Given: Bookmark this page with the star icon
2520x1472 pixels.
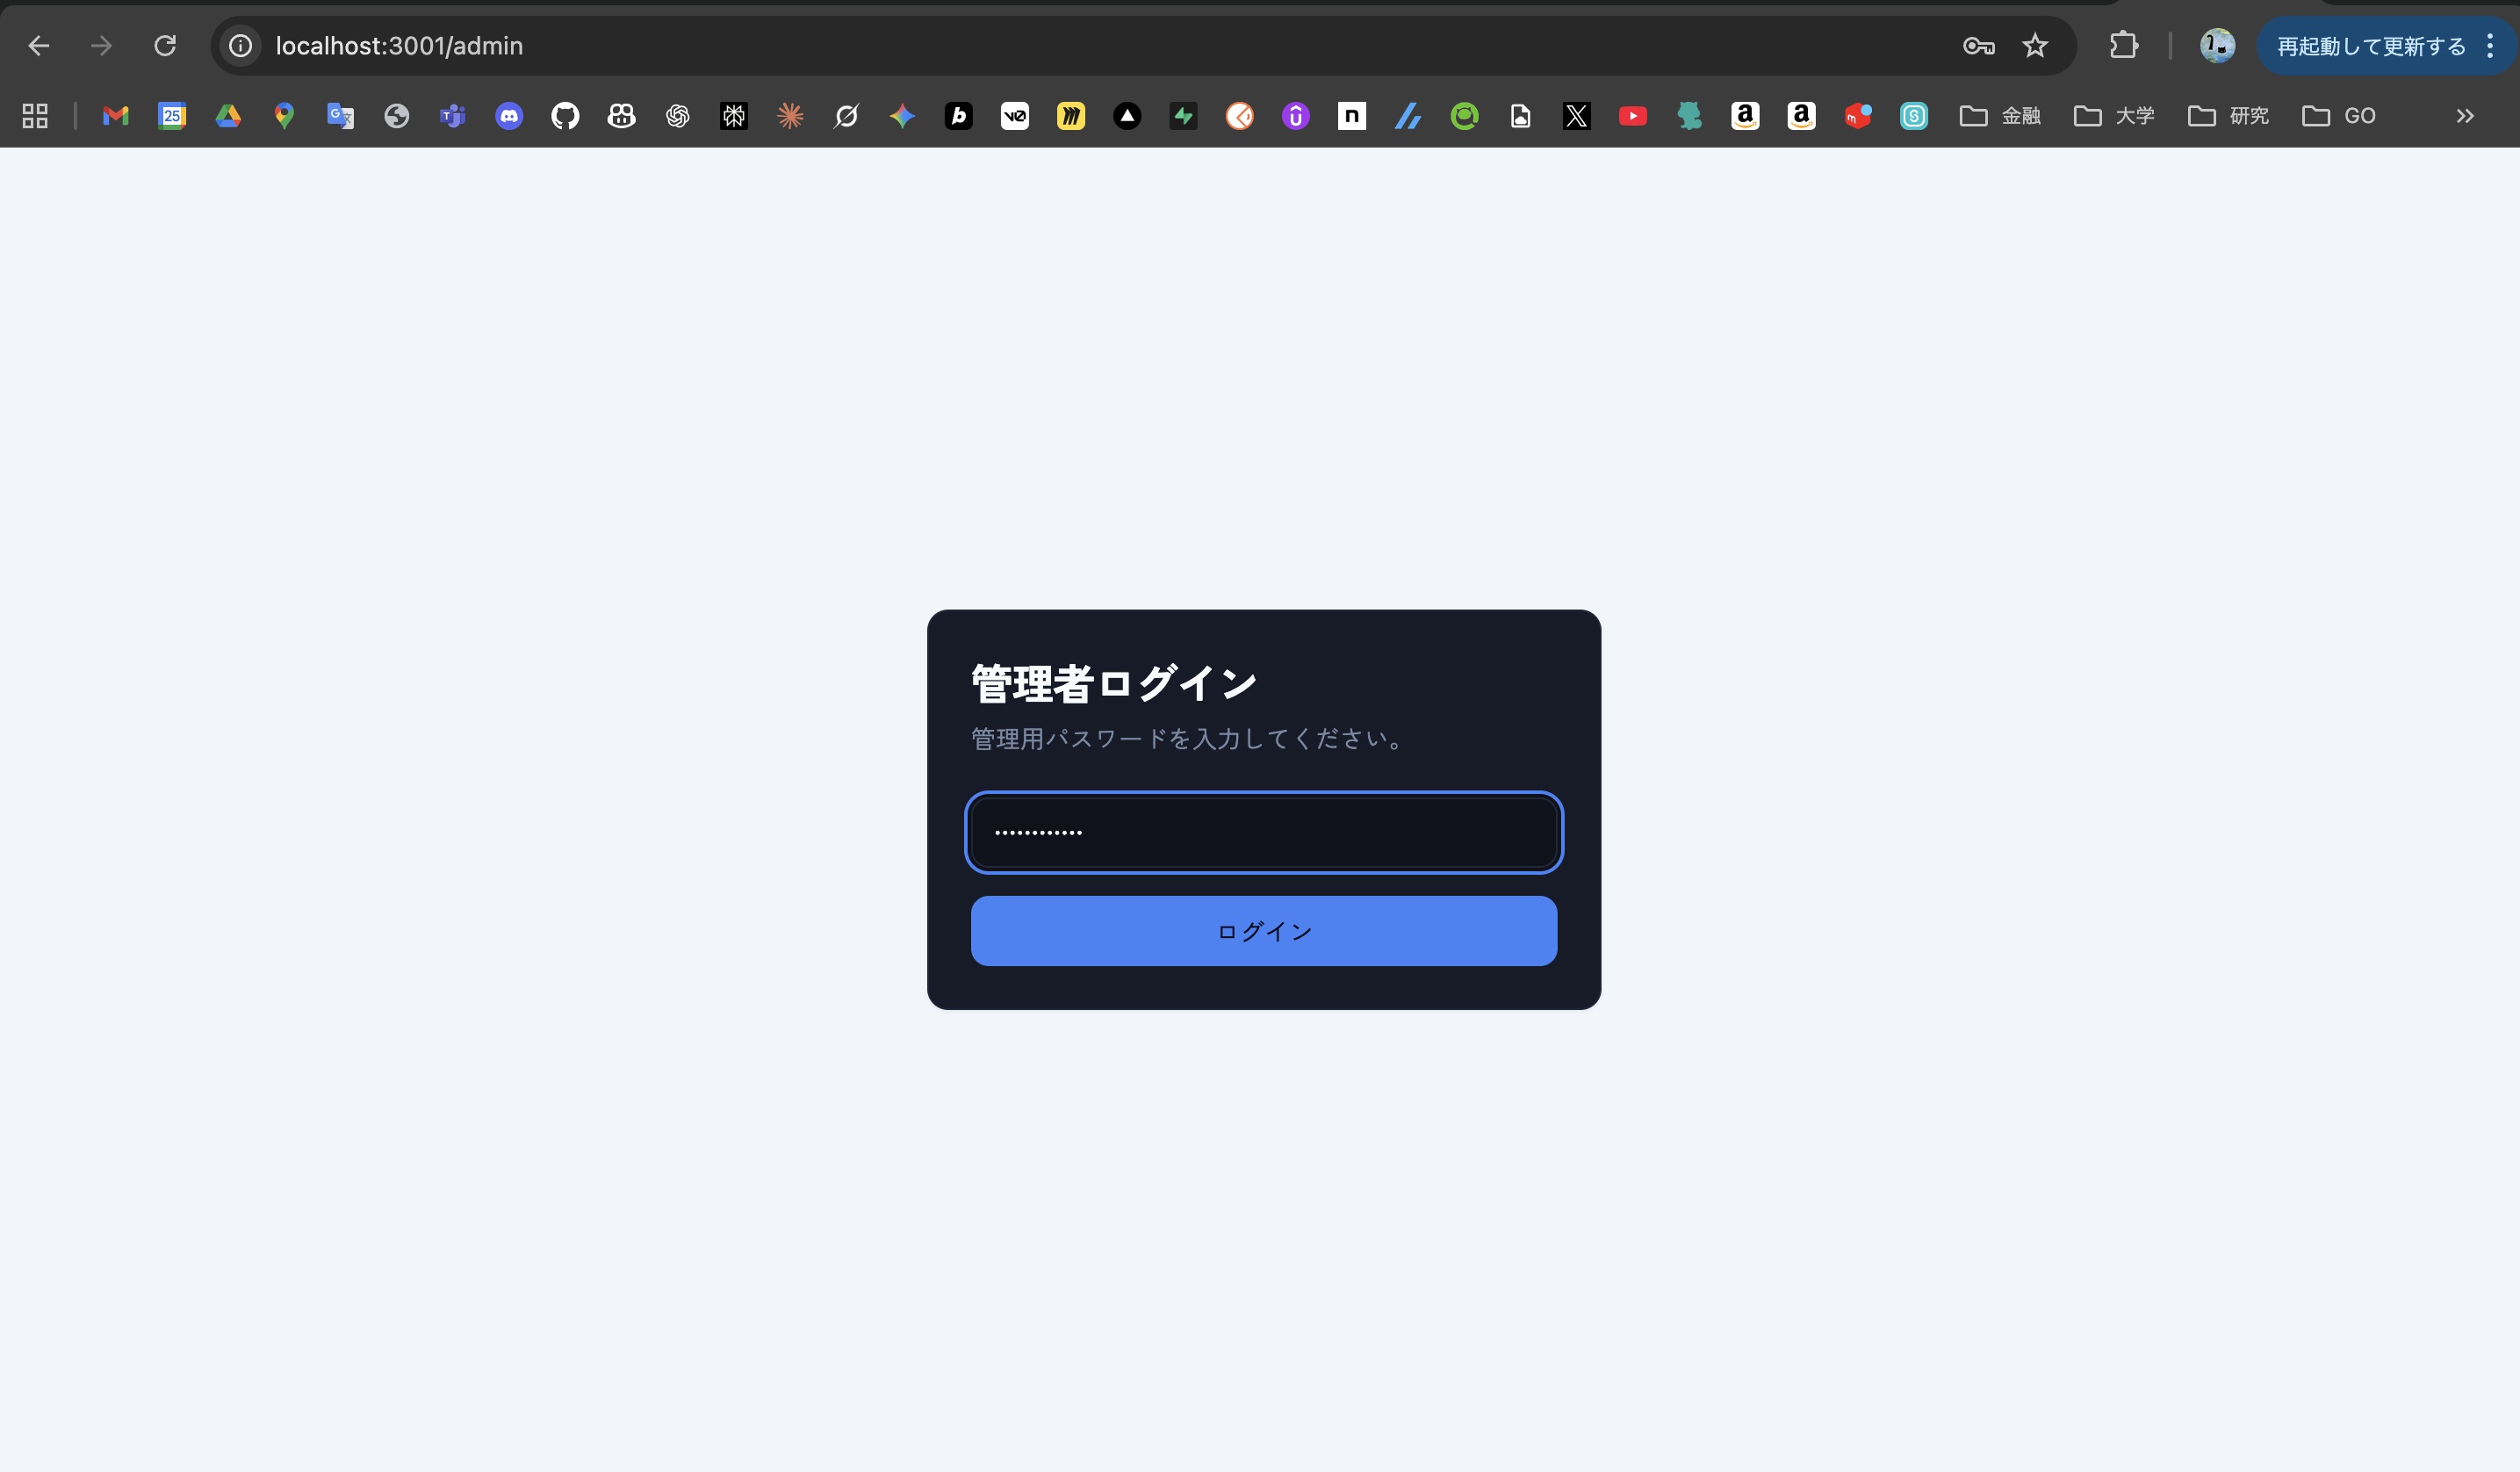Looking at the screenshot, I should 2035,45.
